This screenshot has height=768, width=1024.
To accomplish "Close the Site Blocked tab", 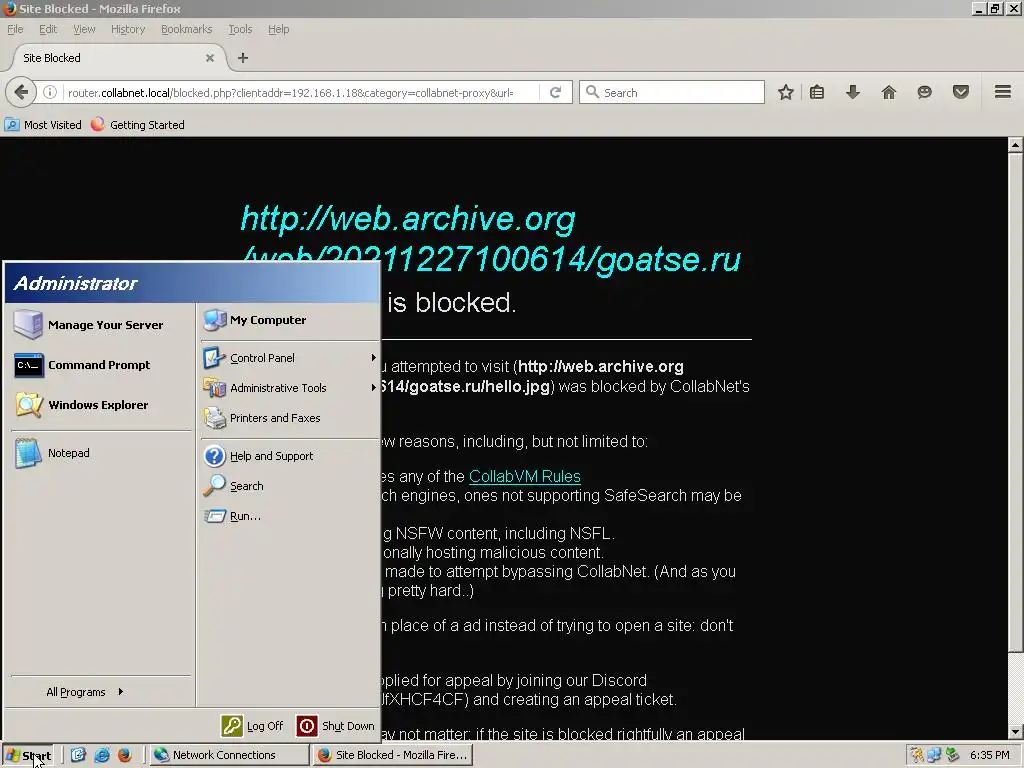I will click(x=210, y=57).
